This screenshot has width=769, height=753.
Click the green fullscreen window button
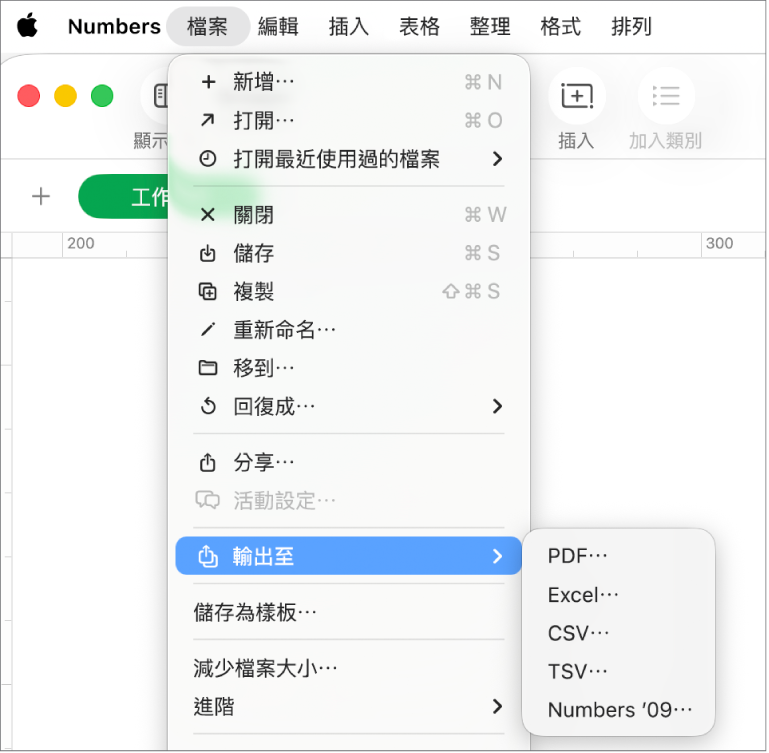tap(102, 96)
